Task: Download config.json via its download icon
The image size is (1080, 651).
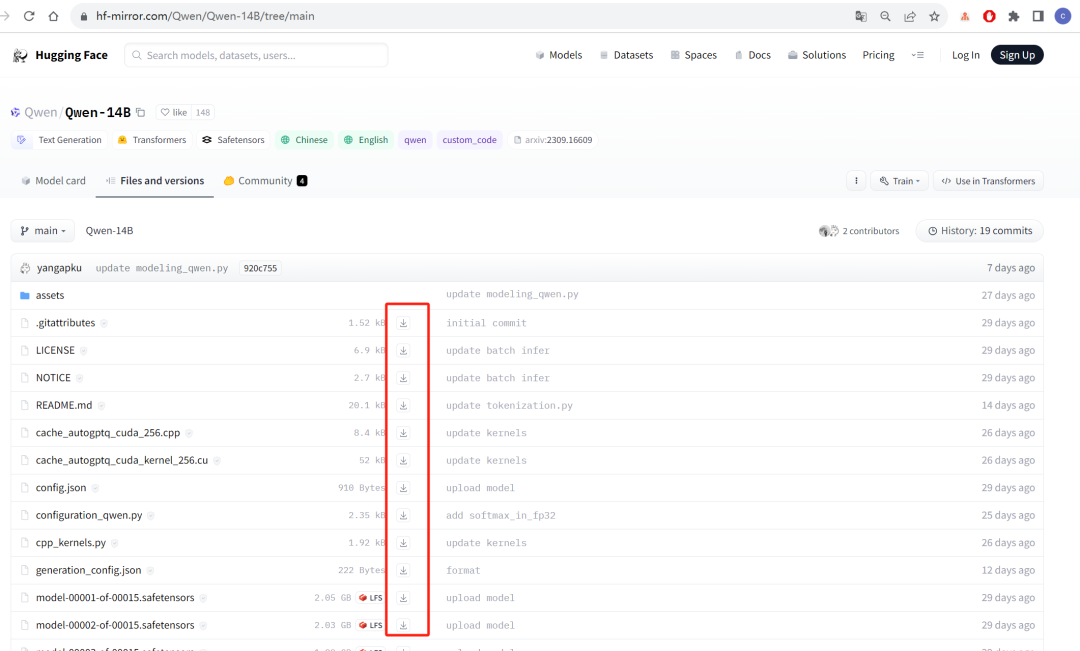Action: pos(404,488)
